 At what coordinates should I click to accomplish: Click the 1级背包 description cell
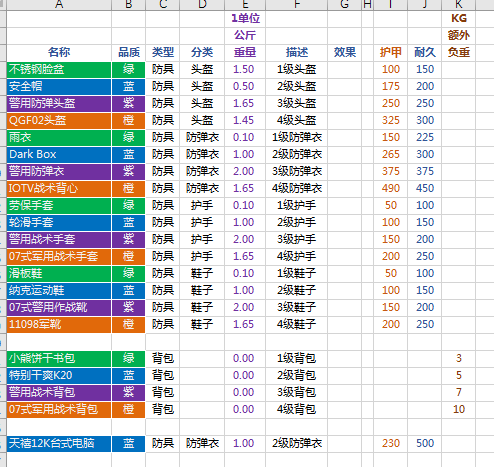[x=297, y=359]
